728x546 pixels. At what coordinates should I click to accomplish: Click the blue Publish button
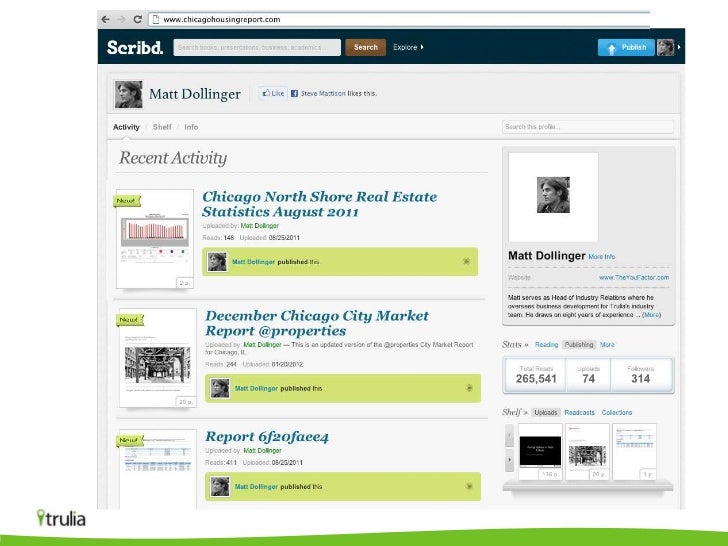(x=626, y=47)
